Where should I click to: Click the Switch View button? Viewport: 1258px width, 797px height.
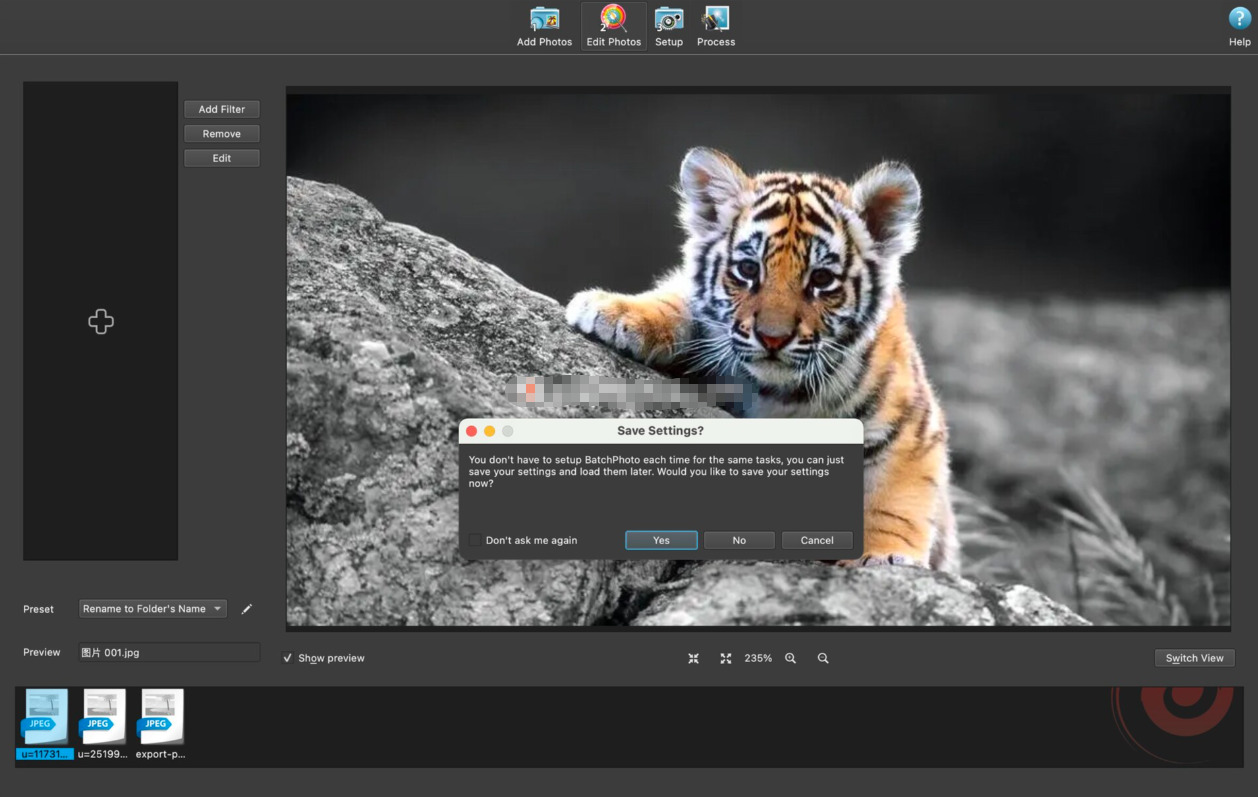(1194, 658)
